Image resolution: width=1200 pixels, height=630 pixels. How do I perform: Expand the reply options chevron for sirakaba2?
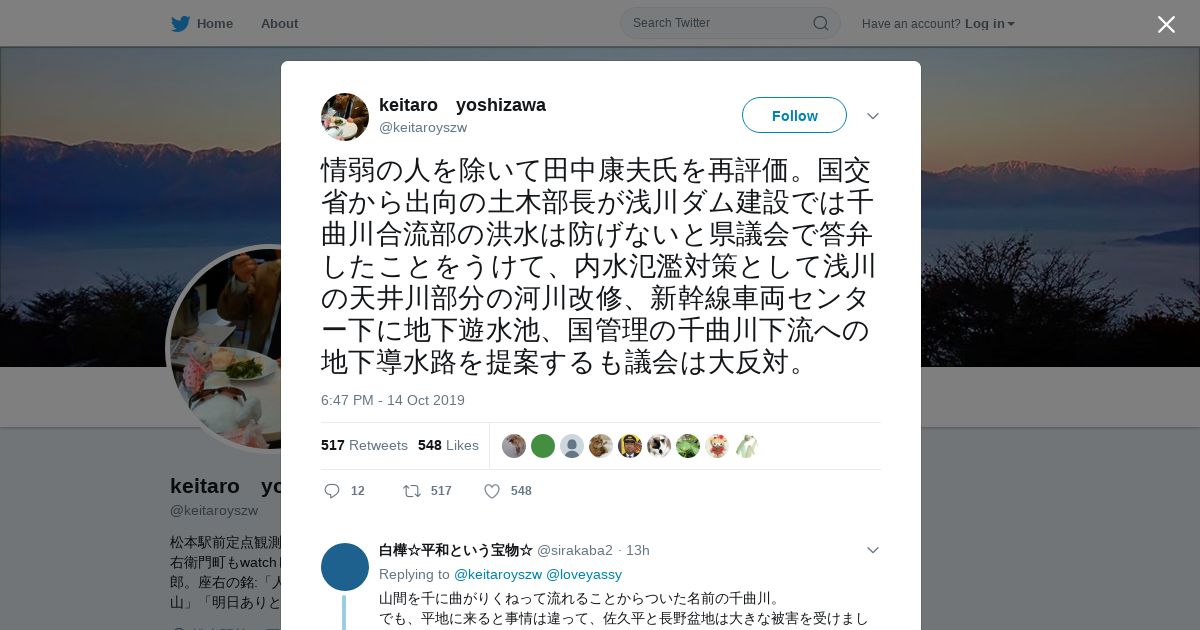click(873, 550)
